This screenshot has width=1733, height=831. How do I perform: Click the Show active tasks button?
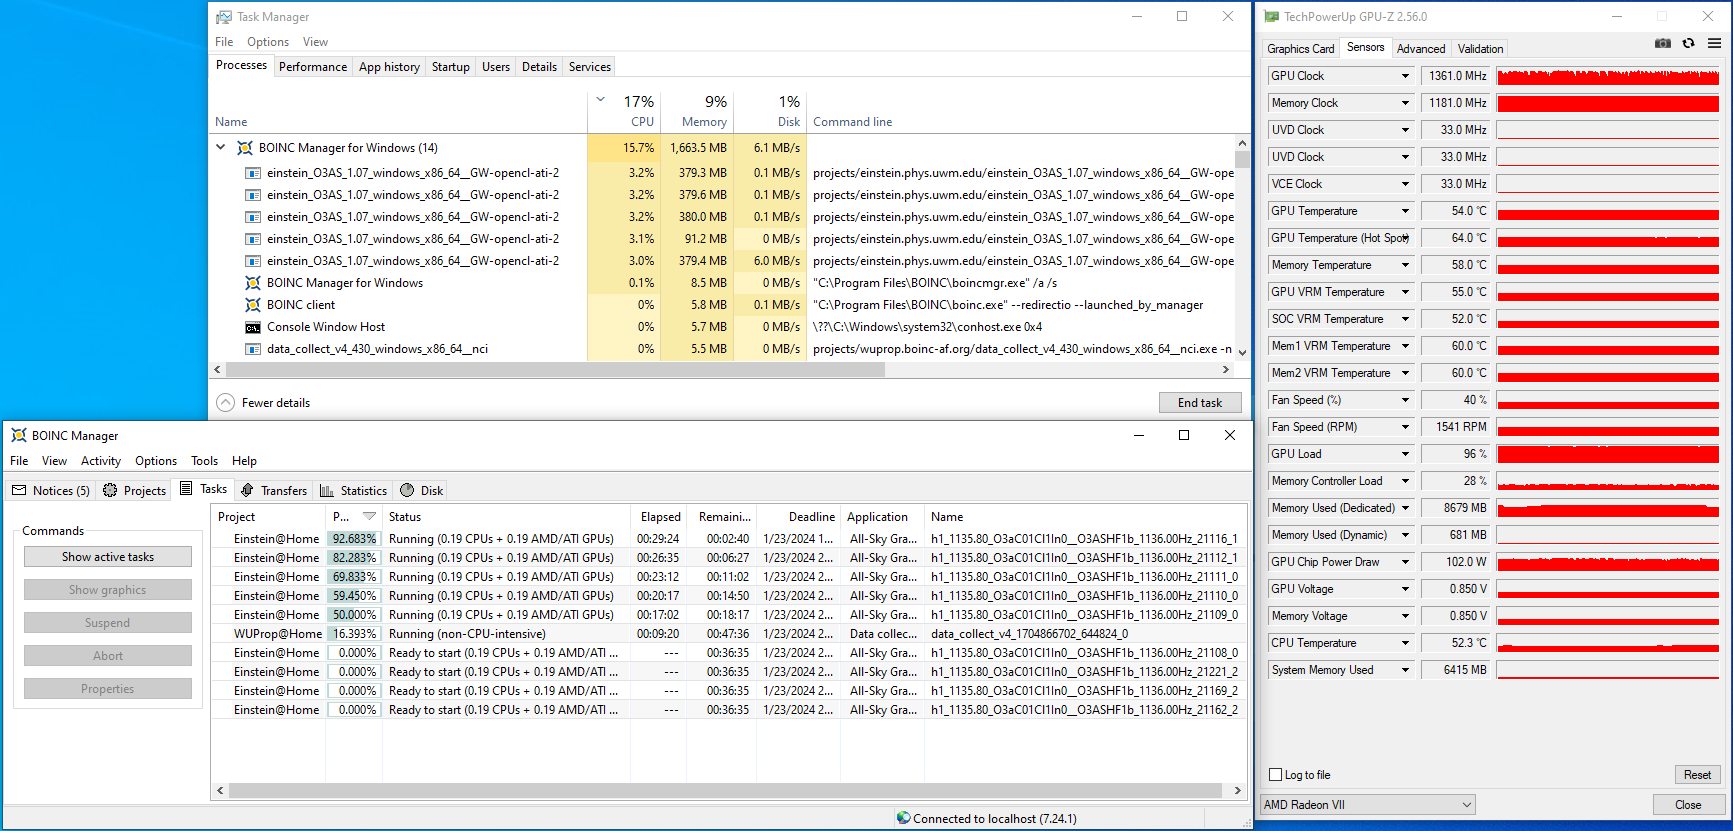[x=108, y=556]
